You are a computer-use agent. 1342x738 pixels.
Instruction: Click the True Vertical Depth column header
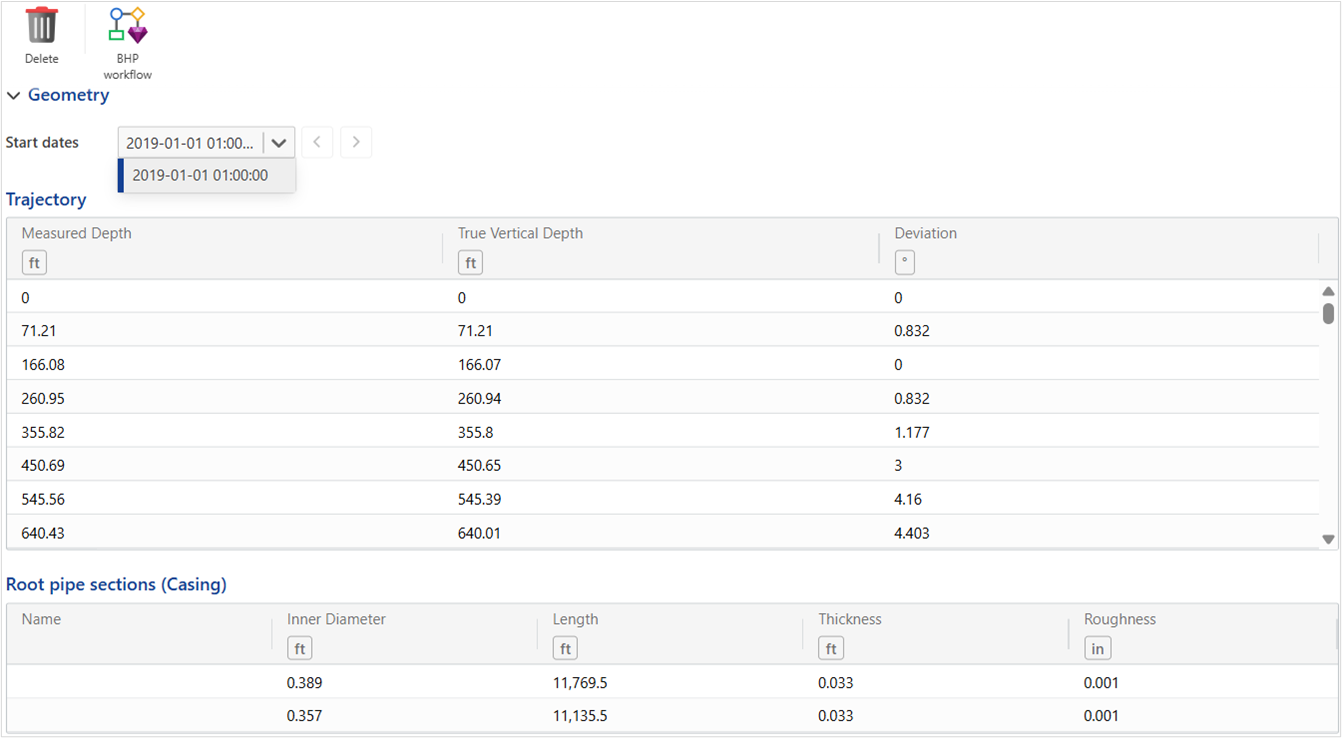[x=520, y=233]
